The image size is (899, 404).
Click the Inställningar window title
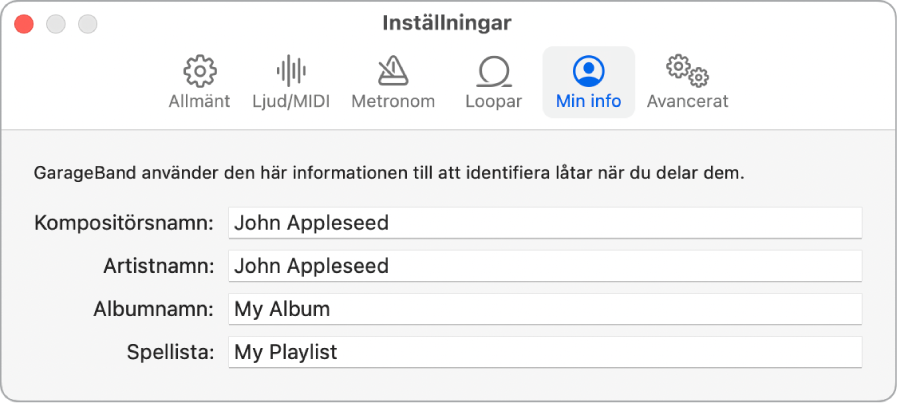[447, 23]
